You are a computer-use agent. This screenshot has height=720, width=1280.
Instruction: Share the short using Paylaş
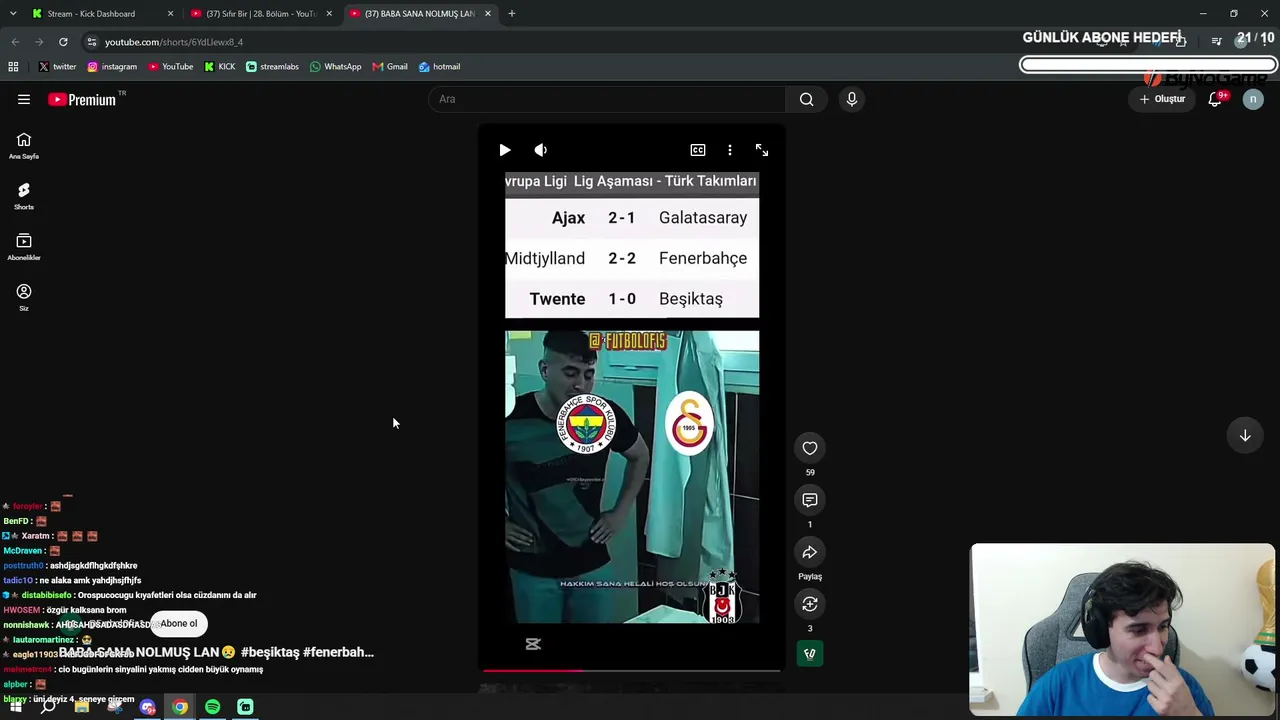810,552
